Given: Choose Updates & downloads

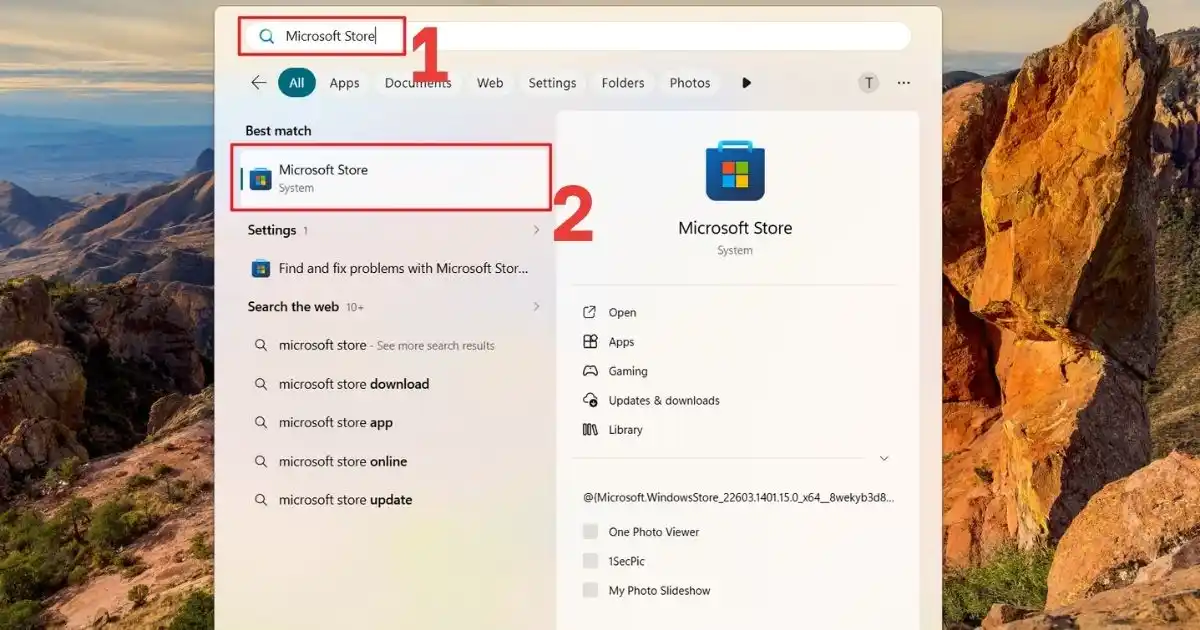Looking at the screenshot, I should pos(664,400).
